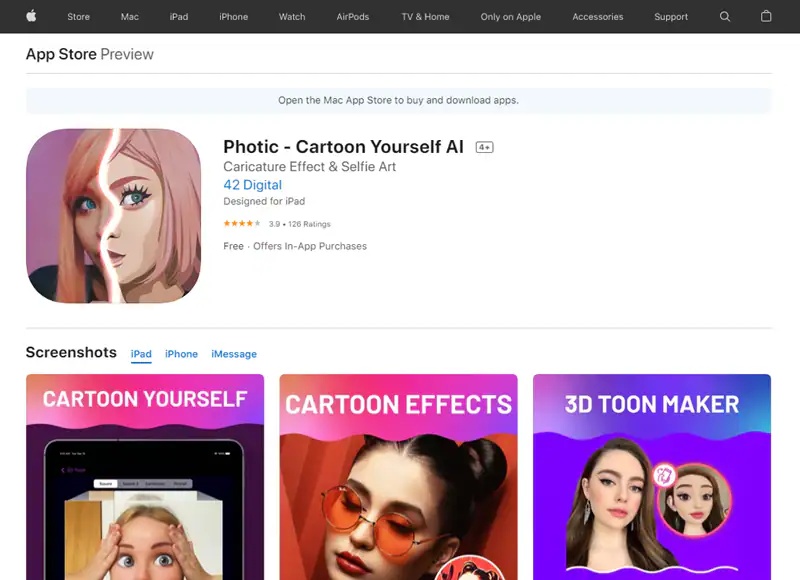800x580 pixels.
Task: Open the Accessories menu item
Action: (597, 17)
